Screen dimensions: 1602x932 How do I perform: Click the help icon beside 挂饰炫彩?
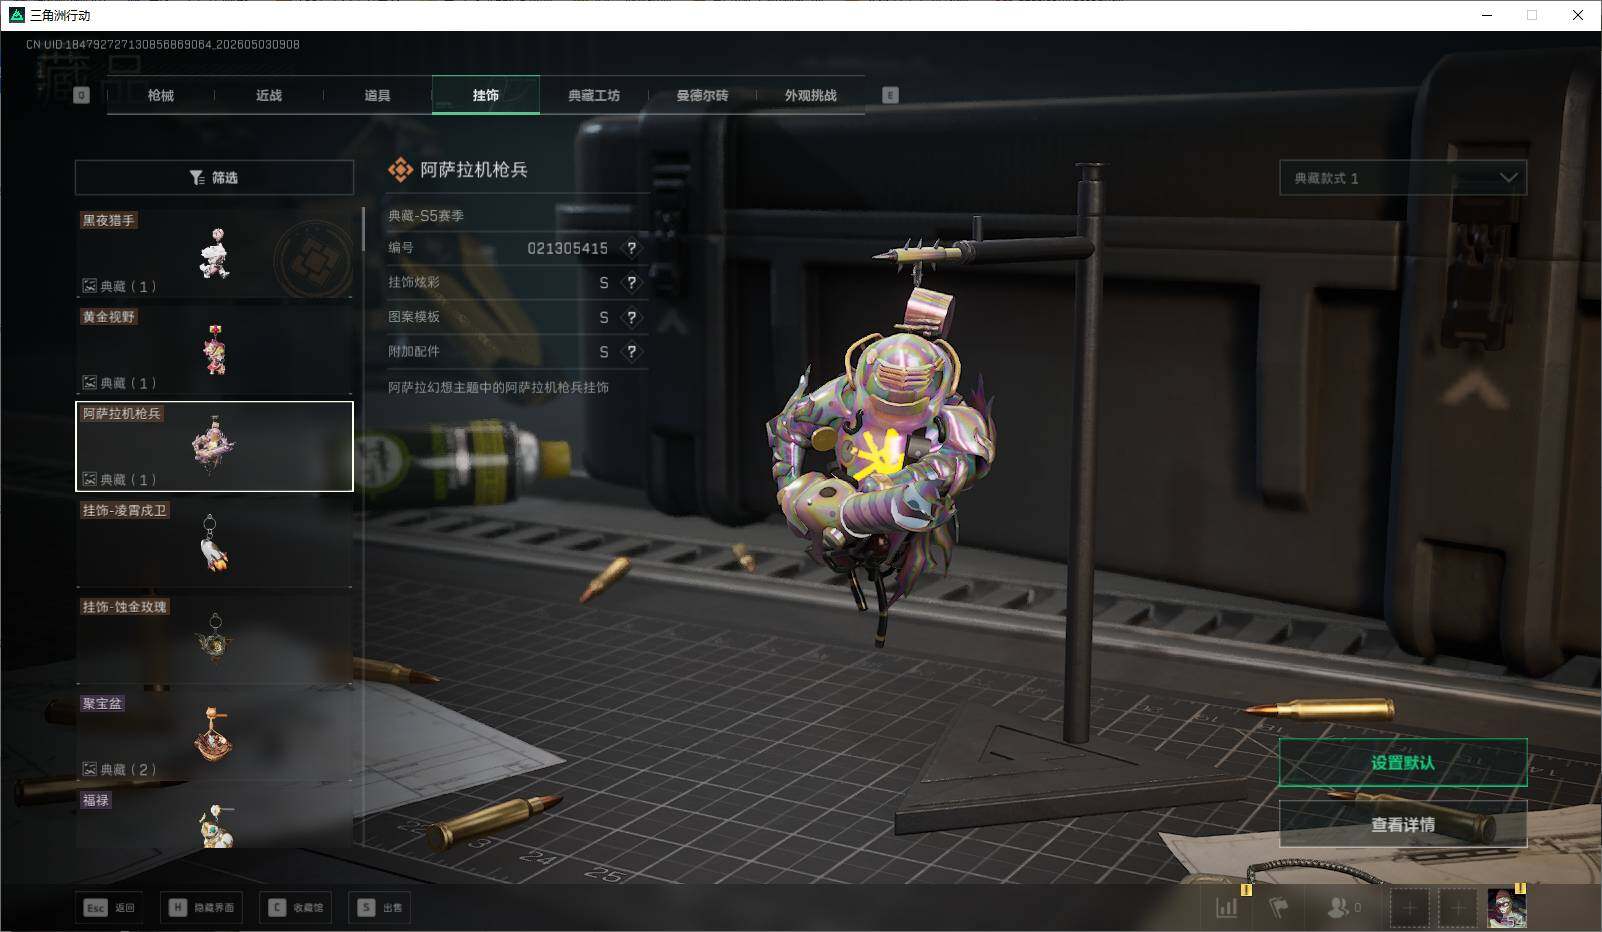click(x=631, y=283)
